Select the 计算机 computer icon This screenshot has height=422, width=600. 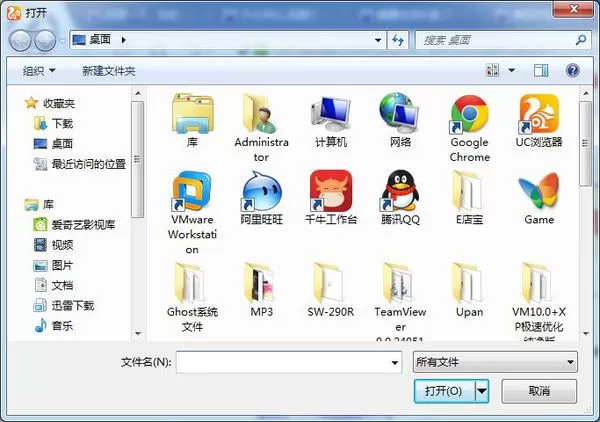click(x=331, y=114)
